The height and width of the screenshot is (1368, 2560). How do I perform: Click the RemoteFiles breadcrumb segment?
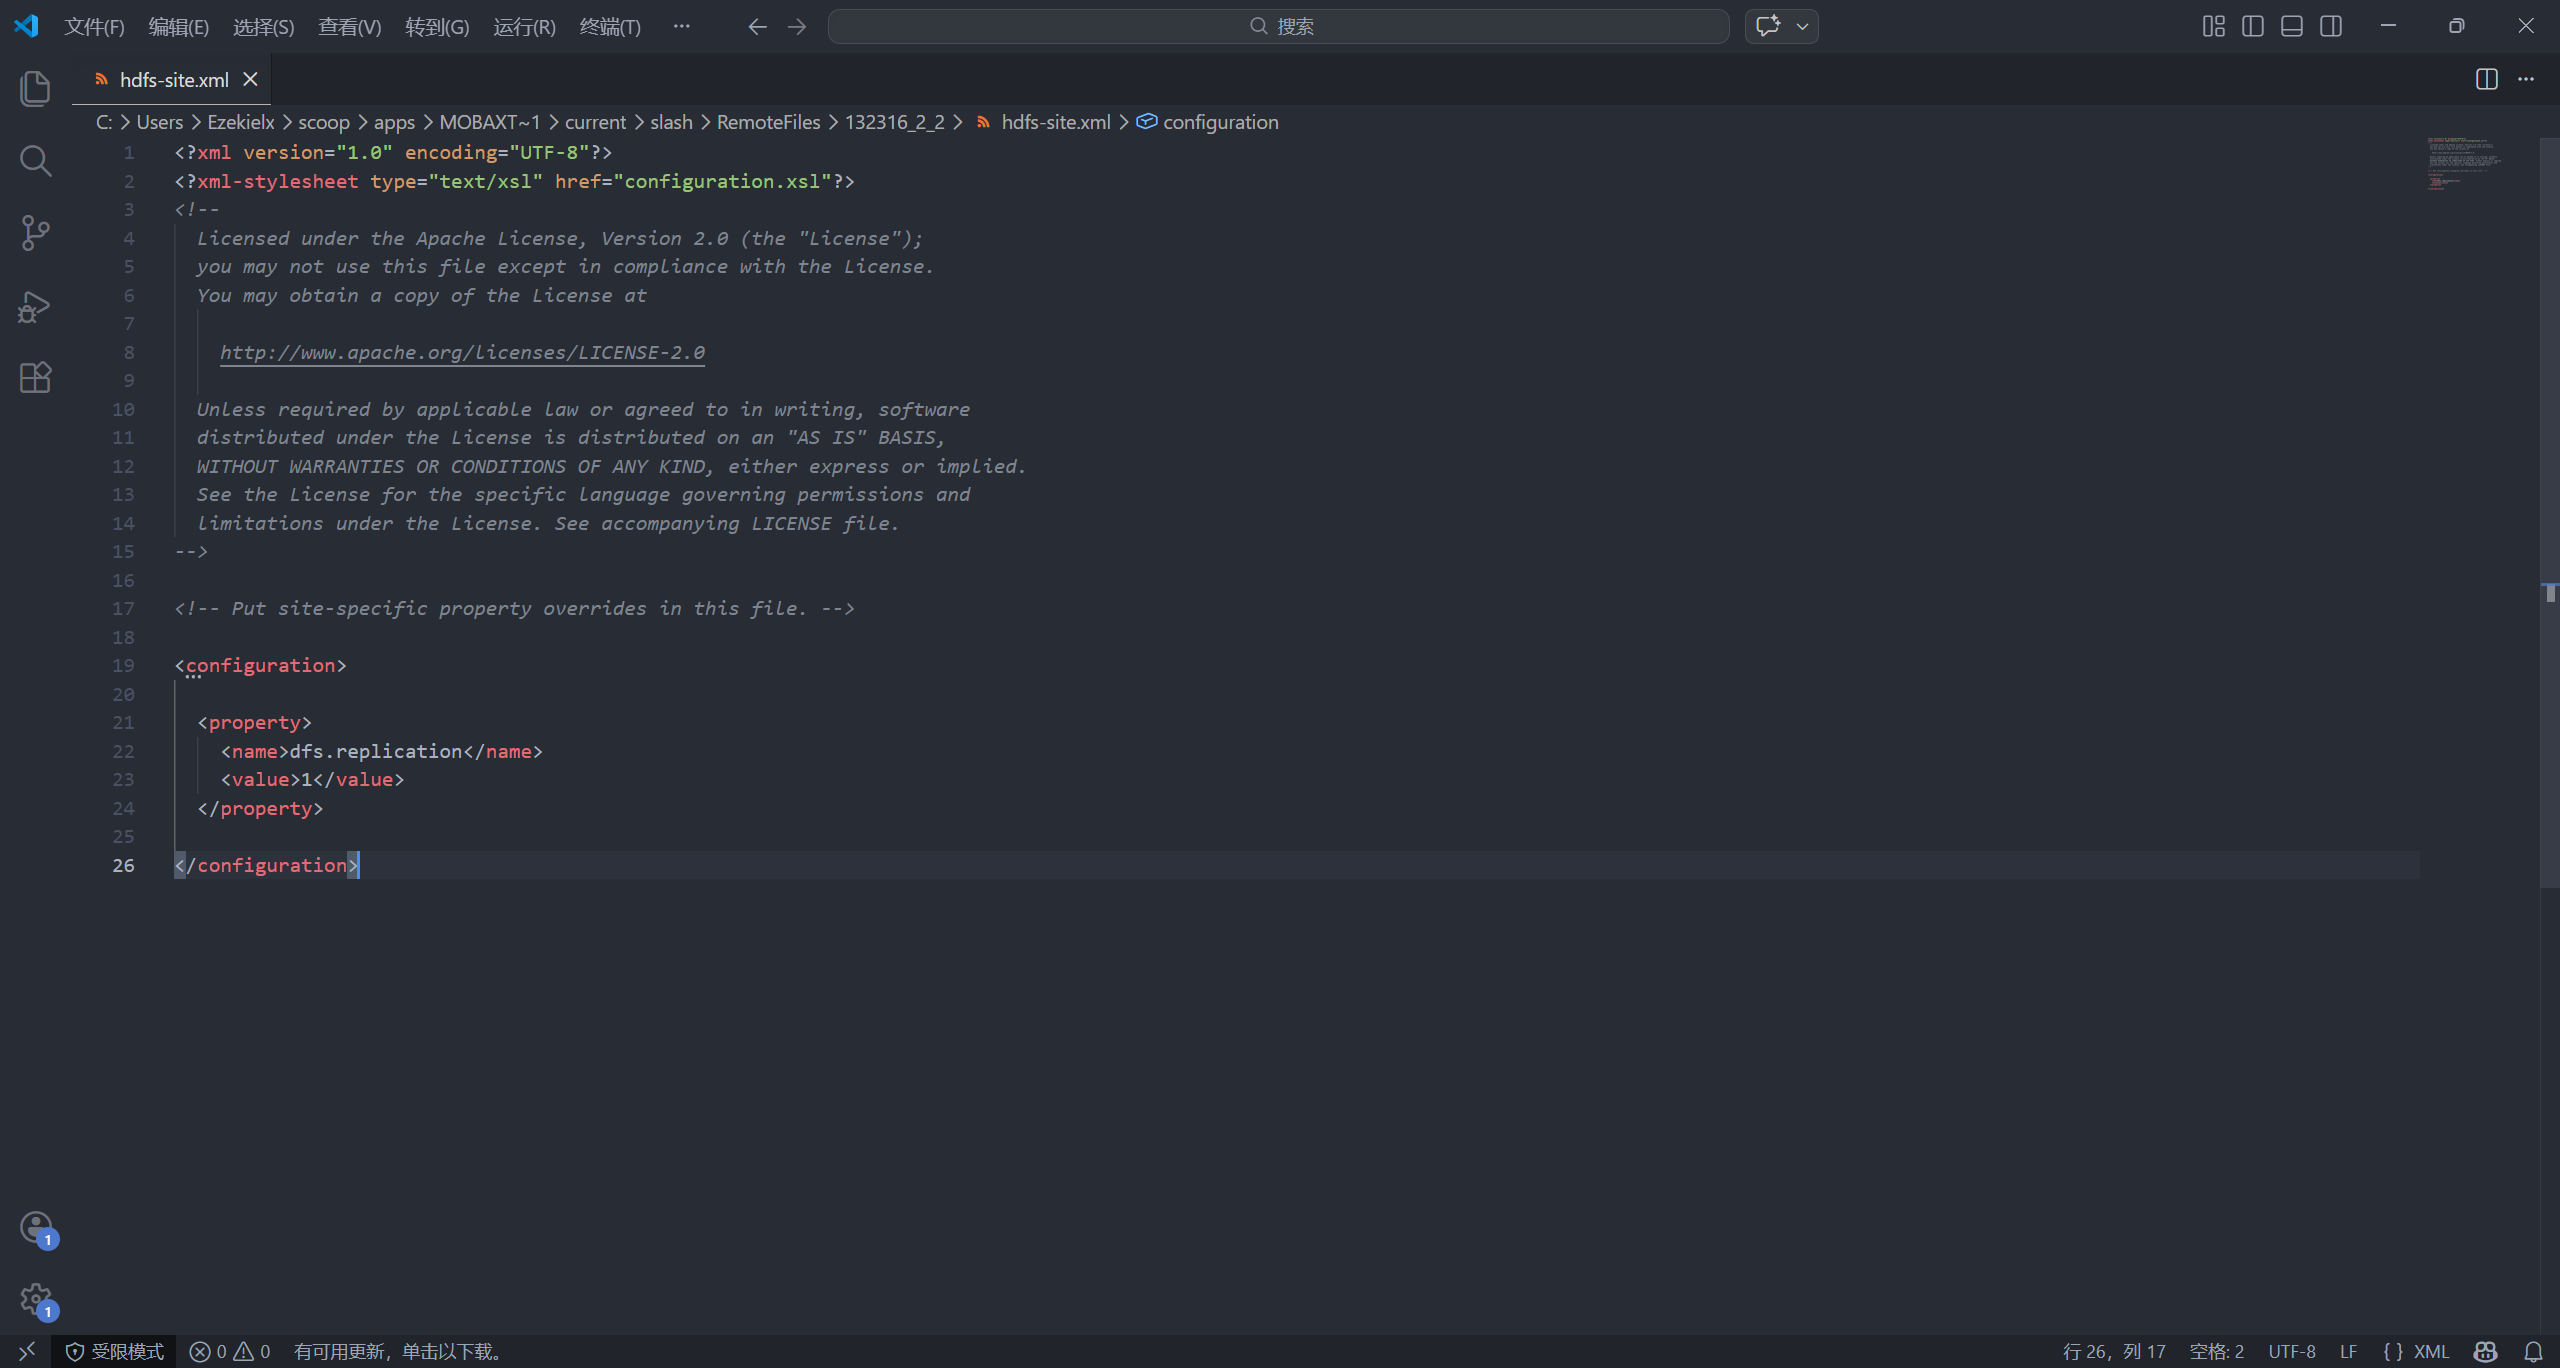click(768, 122)
